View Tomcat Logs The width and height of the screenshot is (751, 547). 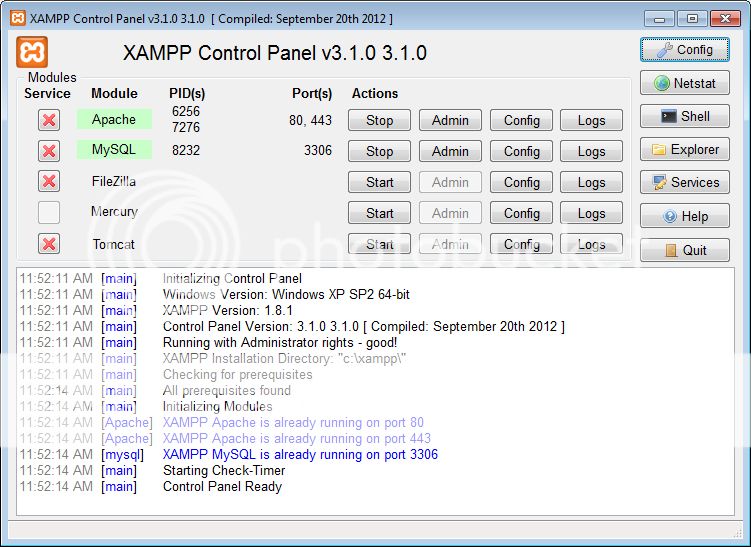(x=592, y=244)
